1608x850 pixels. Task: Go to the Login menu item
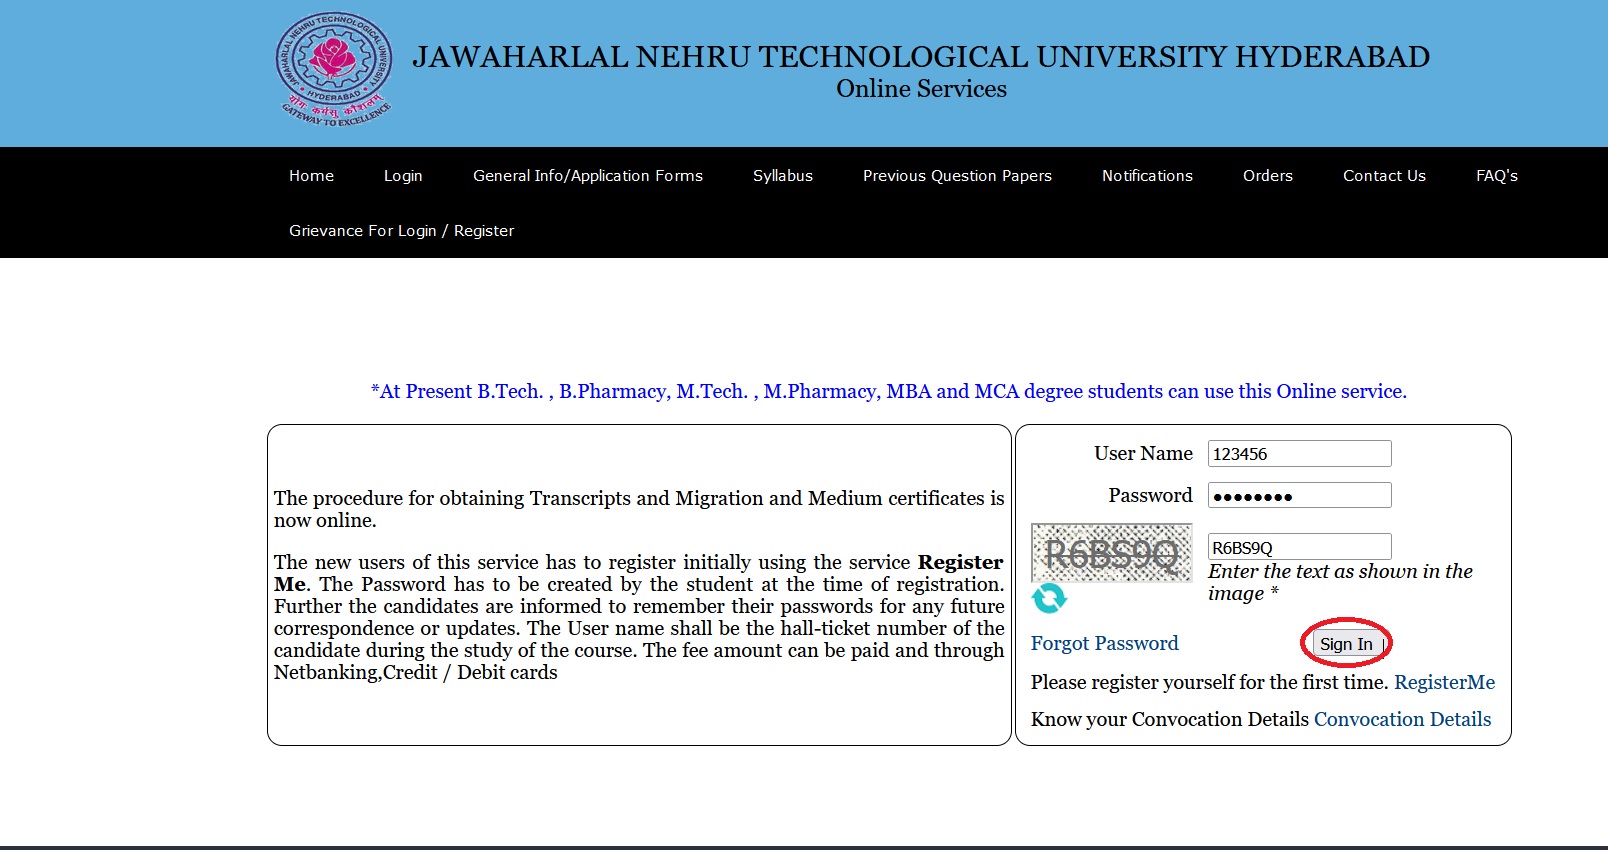click(403, 176)
